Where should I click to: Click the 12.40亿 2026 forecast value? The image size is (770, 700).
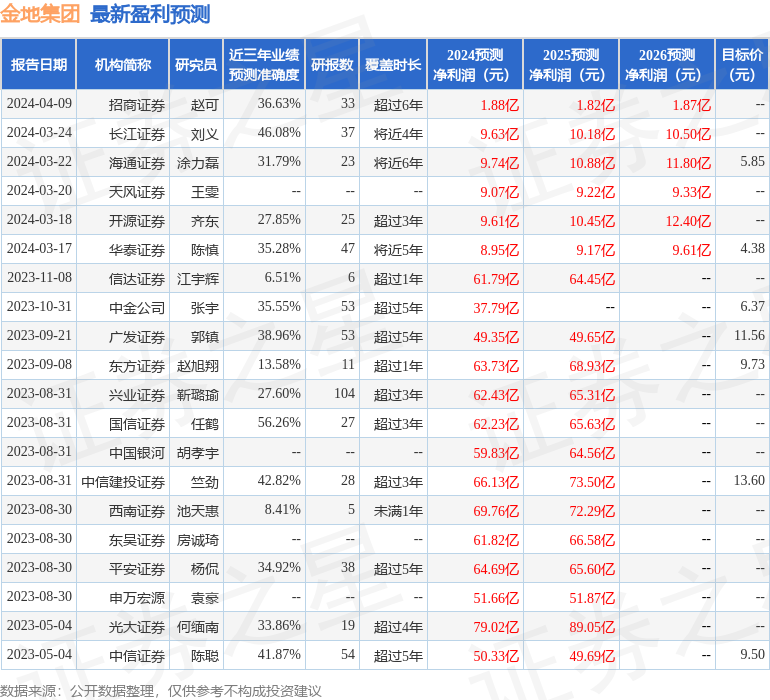click(688, 221)
